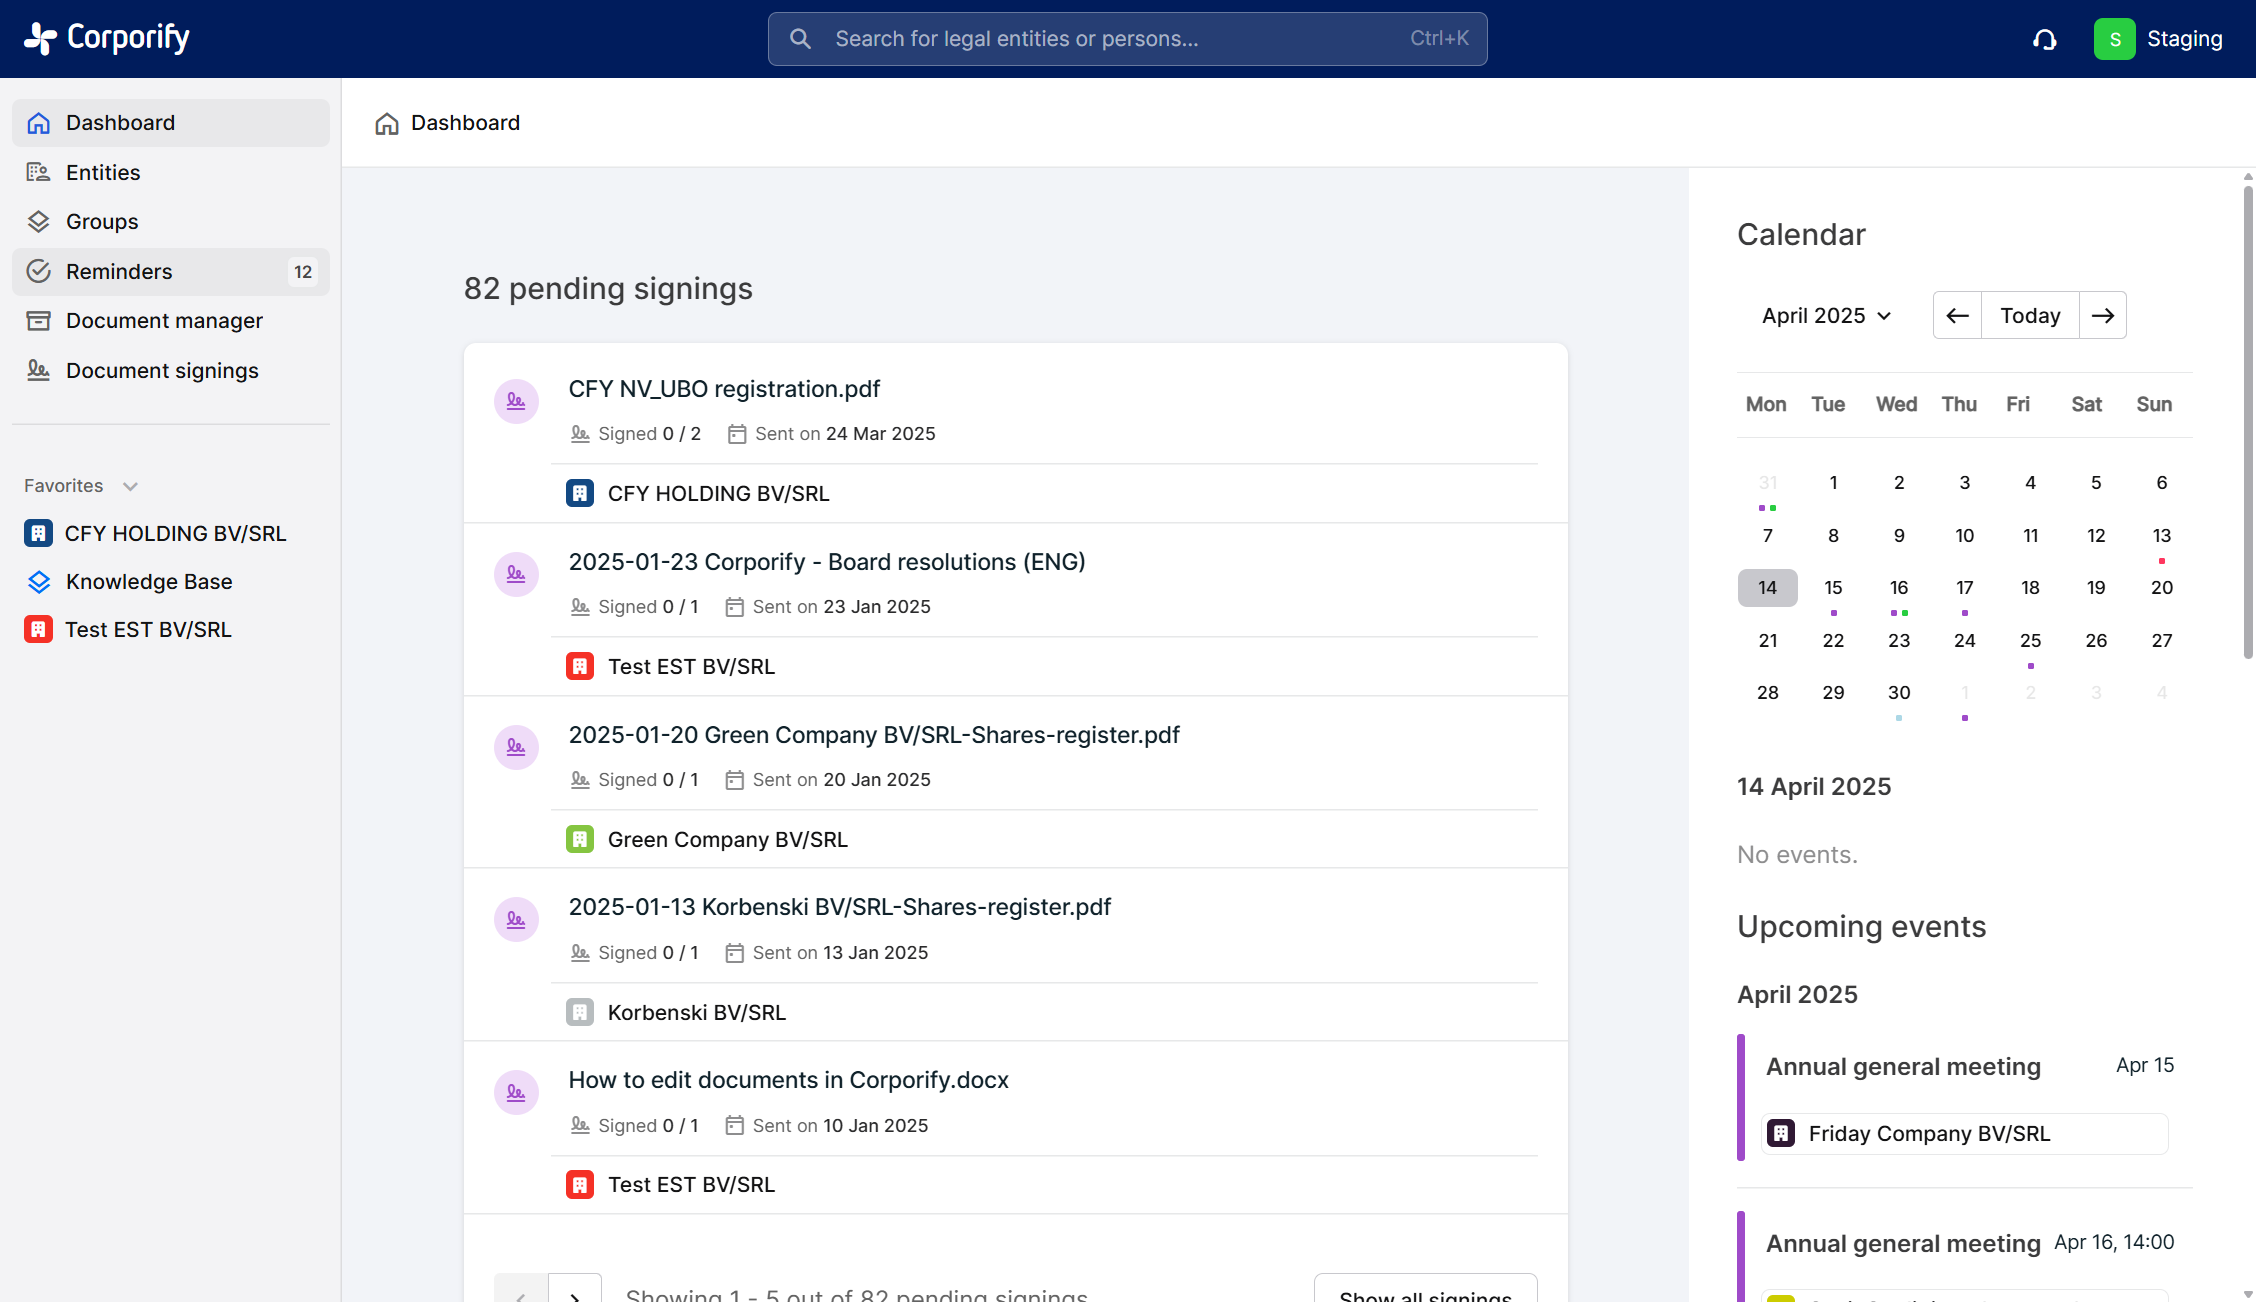The image size is (2256, 1302).
Task: Click the Corporify logo
Action: (106, 38)
